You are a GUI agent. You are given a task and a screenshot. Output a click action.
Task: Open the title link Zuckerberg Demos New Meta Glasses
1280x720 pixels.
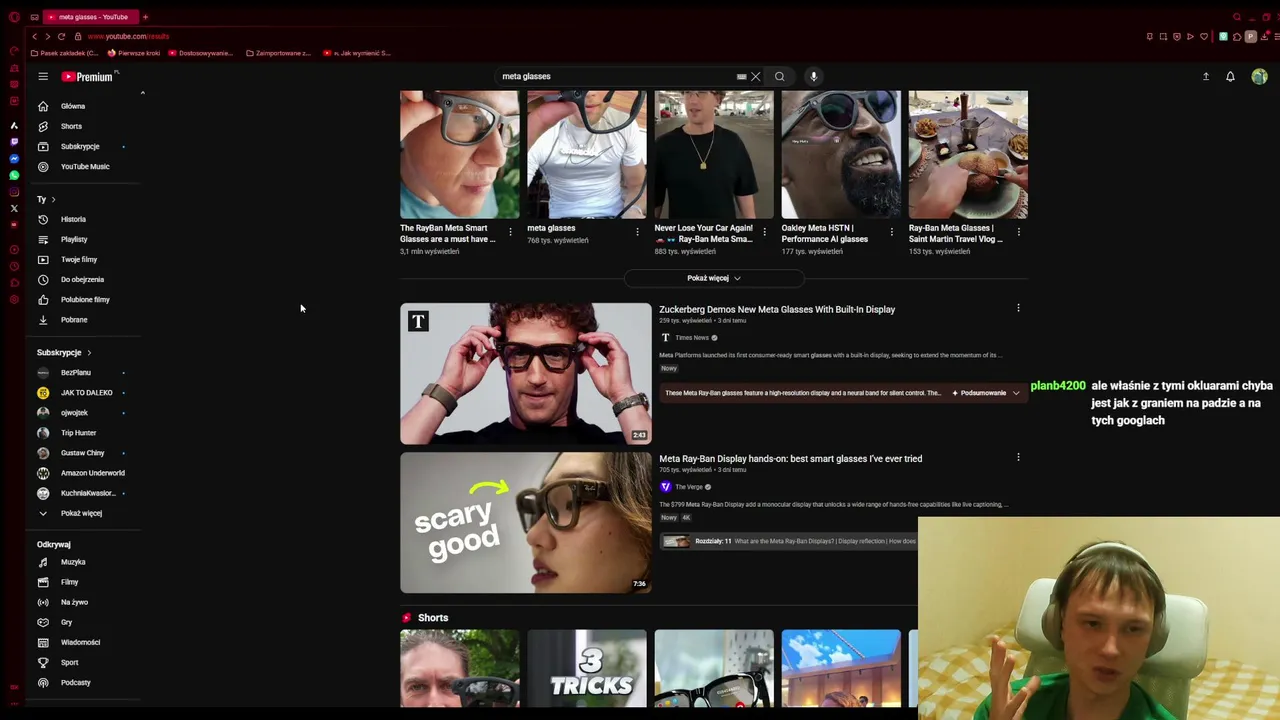pyautogui.click(x=777, y=309)
